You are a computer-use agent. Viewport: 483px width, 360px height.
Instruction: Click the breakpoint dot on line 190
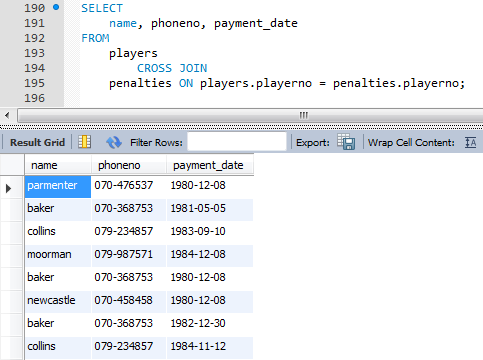56,7
